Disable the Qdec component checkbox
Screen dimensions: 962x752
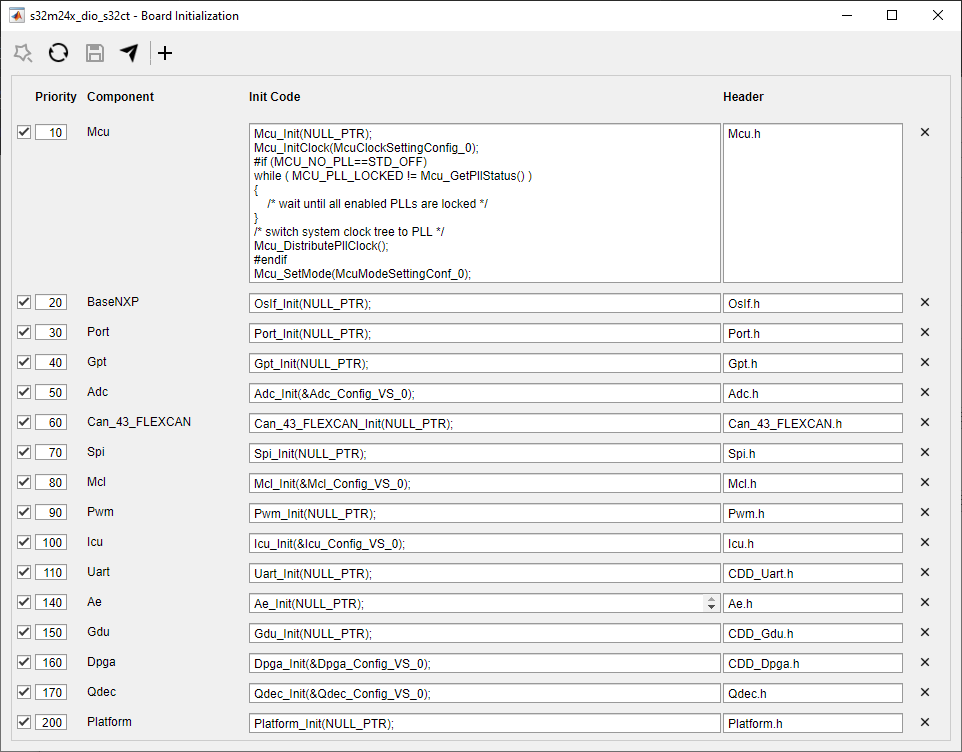[24, 692]
